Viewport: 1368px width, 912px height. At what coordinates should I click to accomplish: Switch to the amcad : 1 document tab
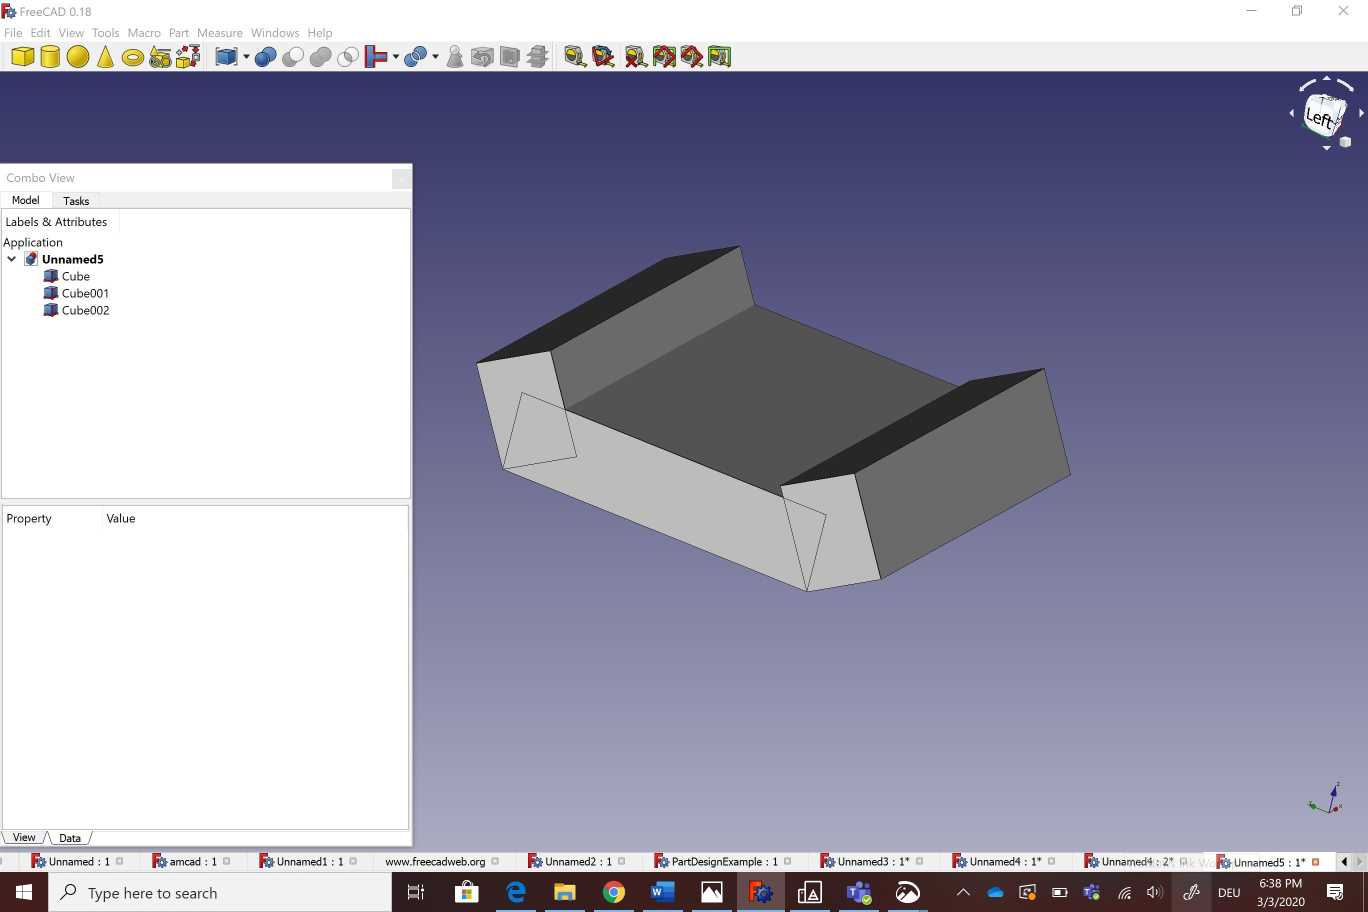(x=192, y=862)
